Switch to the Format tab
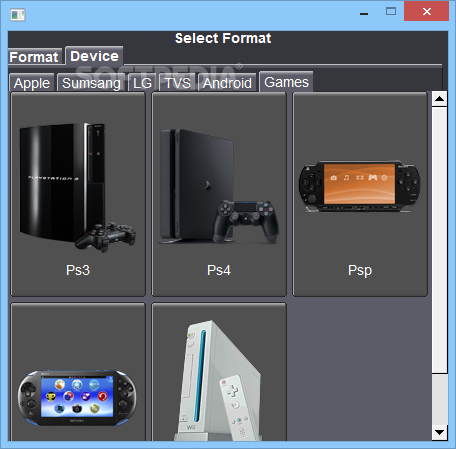 point(34,57)
